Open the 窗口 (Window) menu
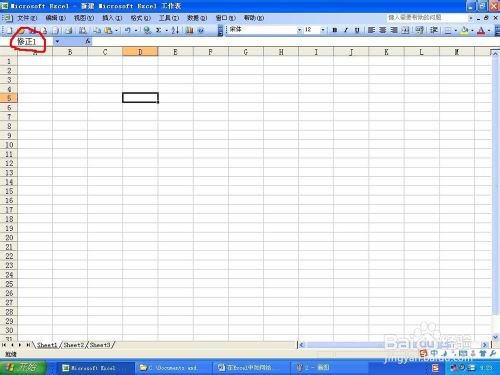The width and height of the screenshot is (500, 375). pyautogui.click(x=226, y=18)
